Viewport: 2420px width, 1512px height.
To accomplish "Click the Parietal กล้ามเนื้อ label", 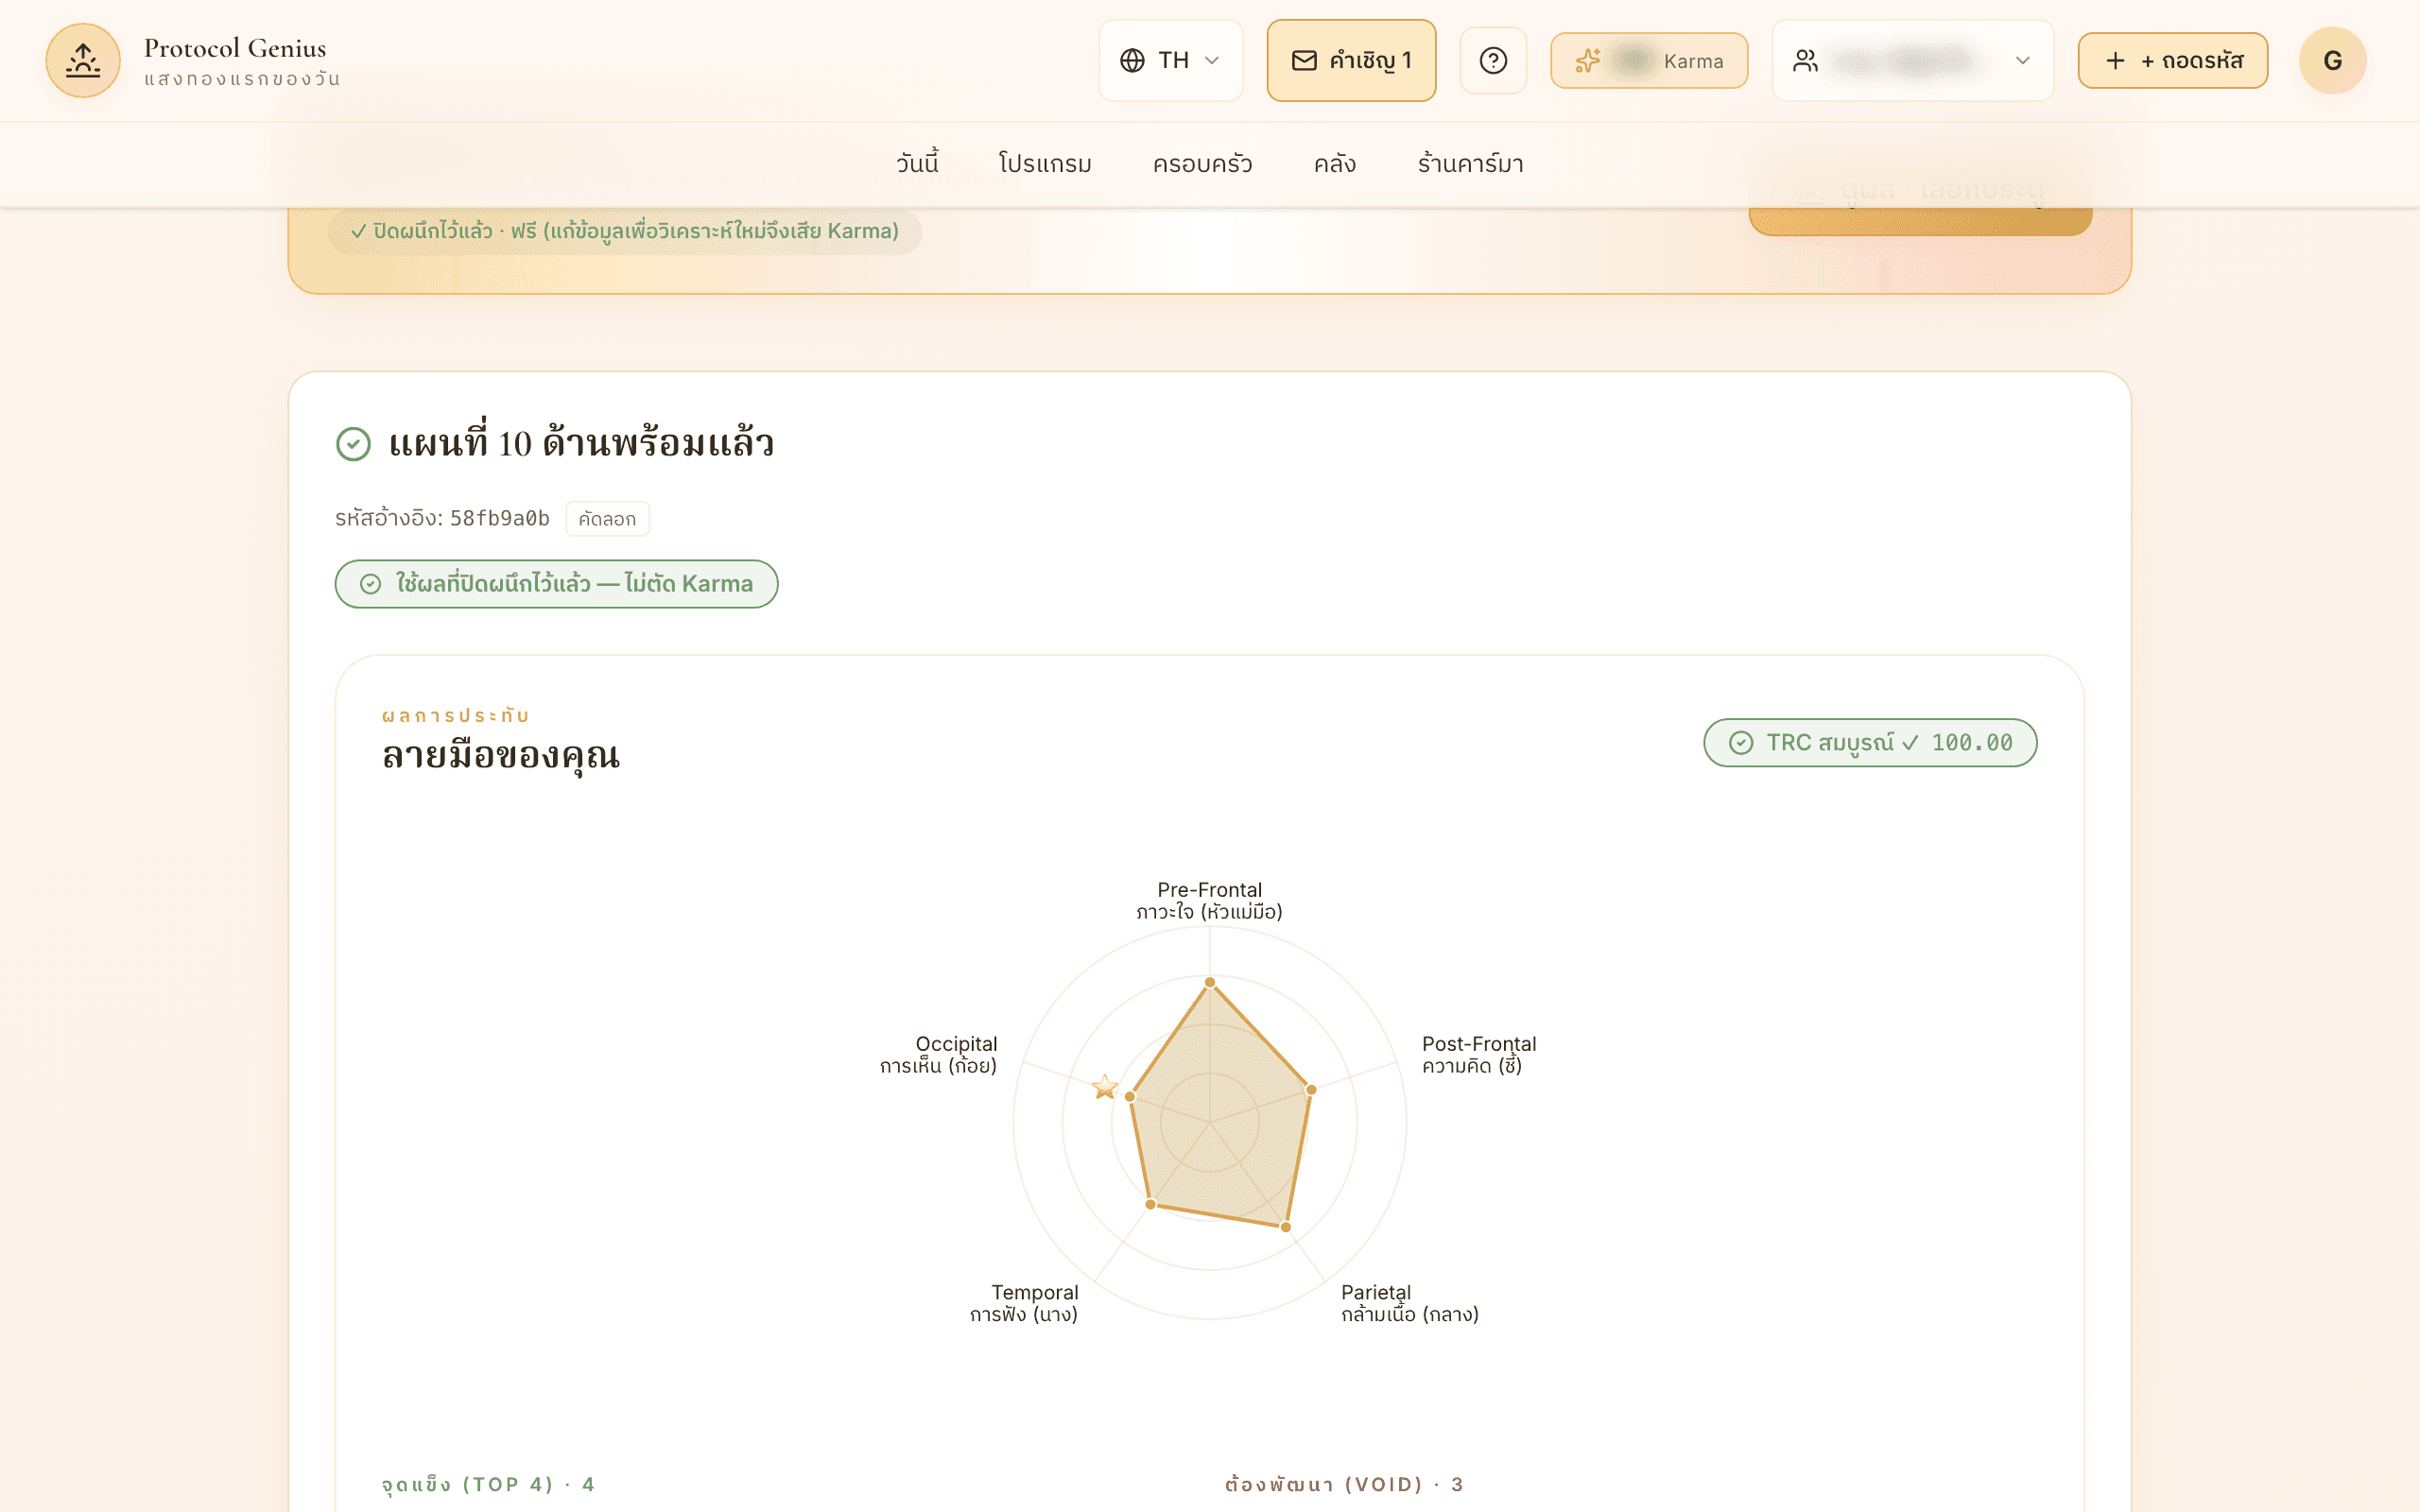I will pyautogui.click(x=1409, y=1303).
